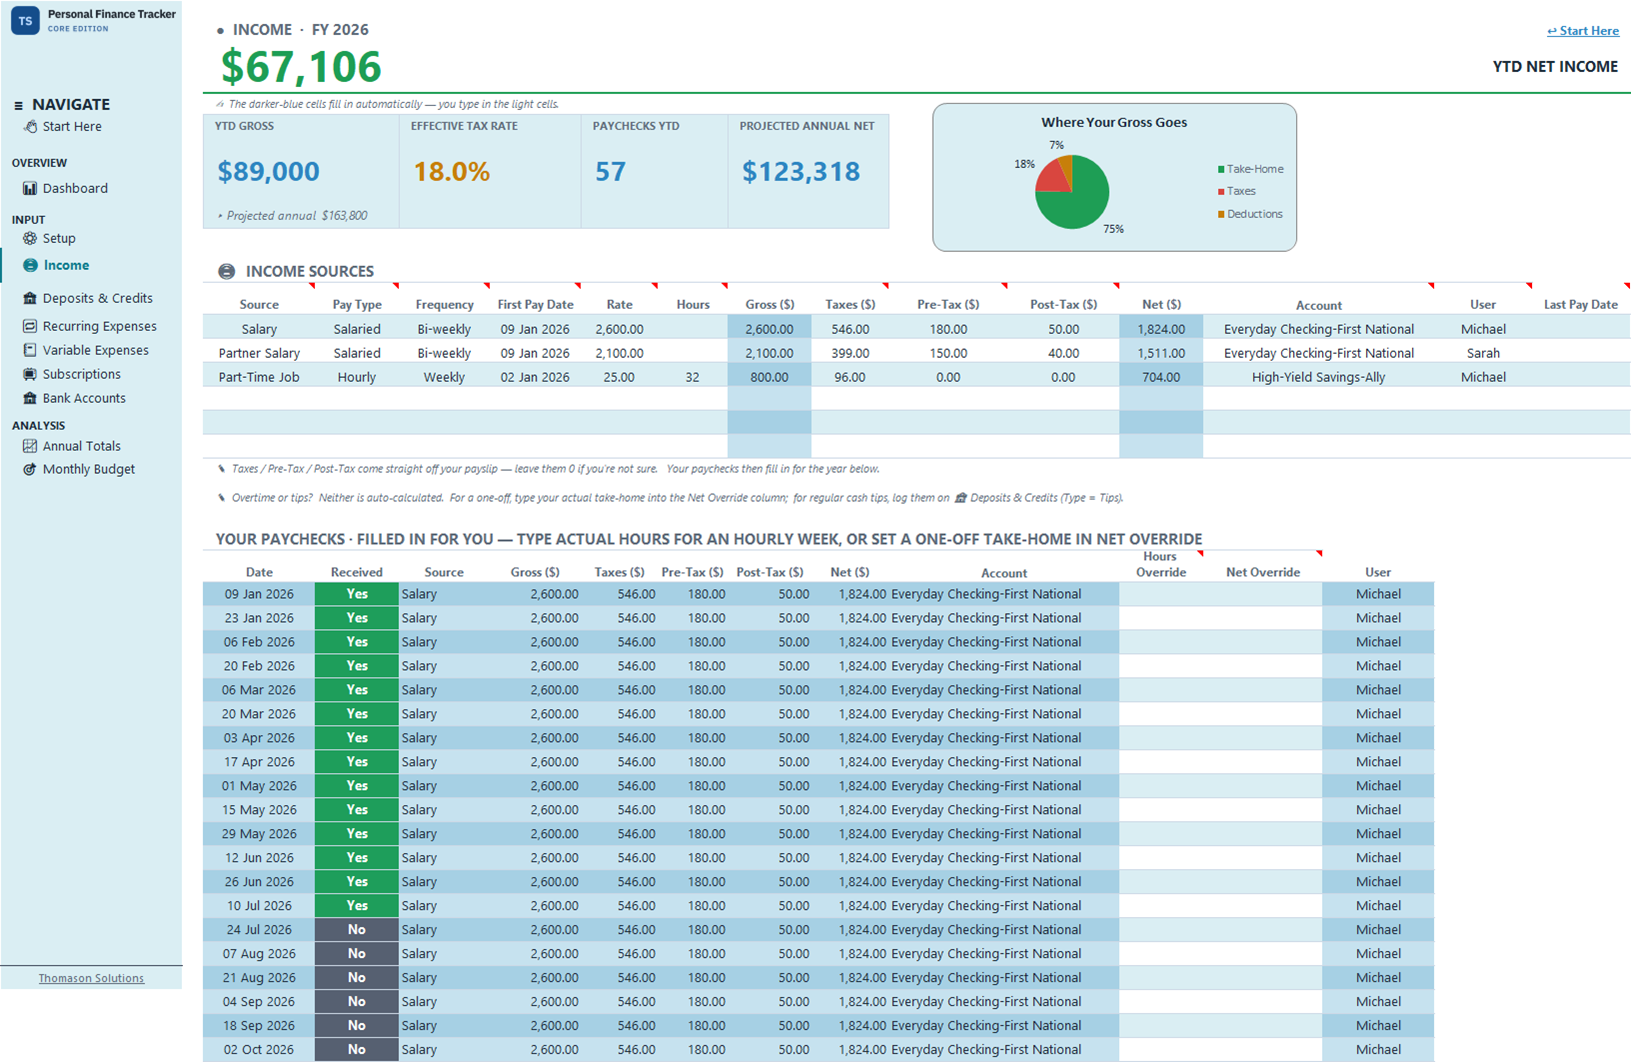Click the Deposits & Credits bank icon
Screen dimensions: 1631x1062
point(30,298)
